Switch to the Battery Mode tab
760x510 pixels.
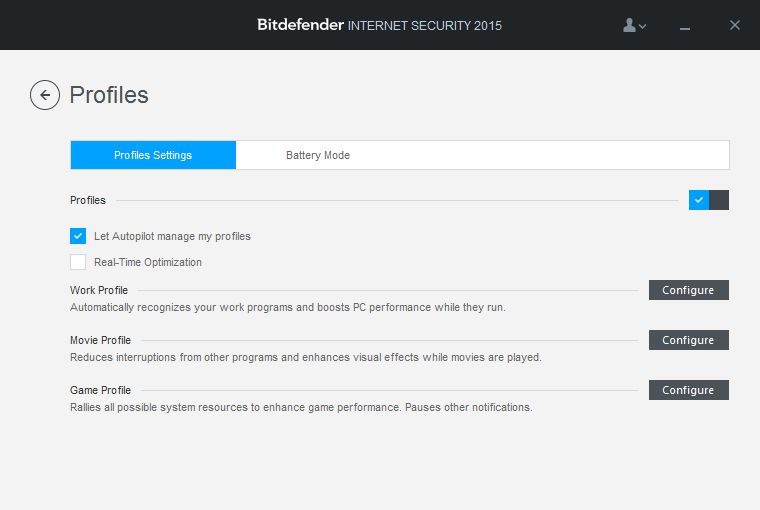pos(318,155)
